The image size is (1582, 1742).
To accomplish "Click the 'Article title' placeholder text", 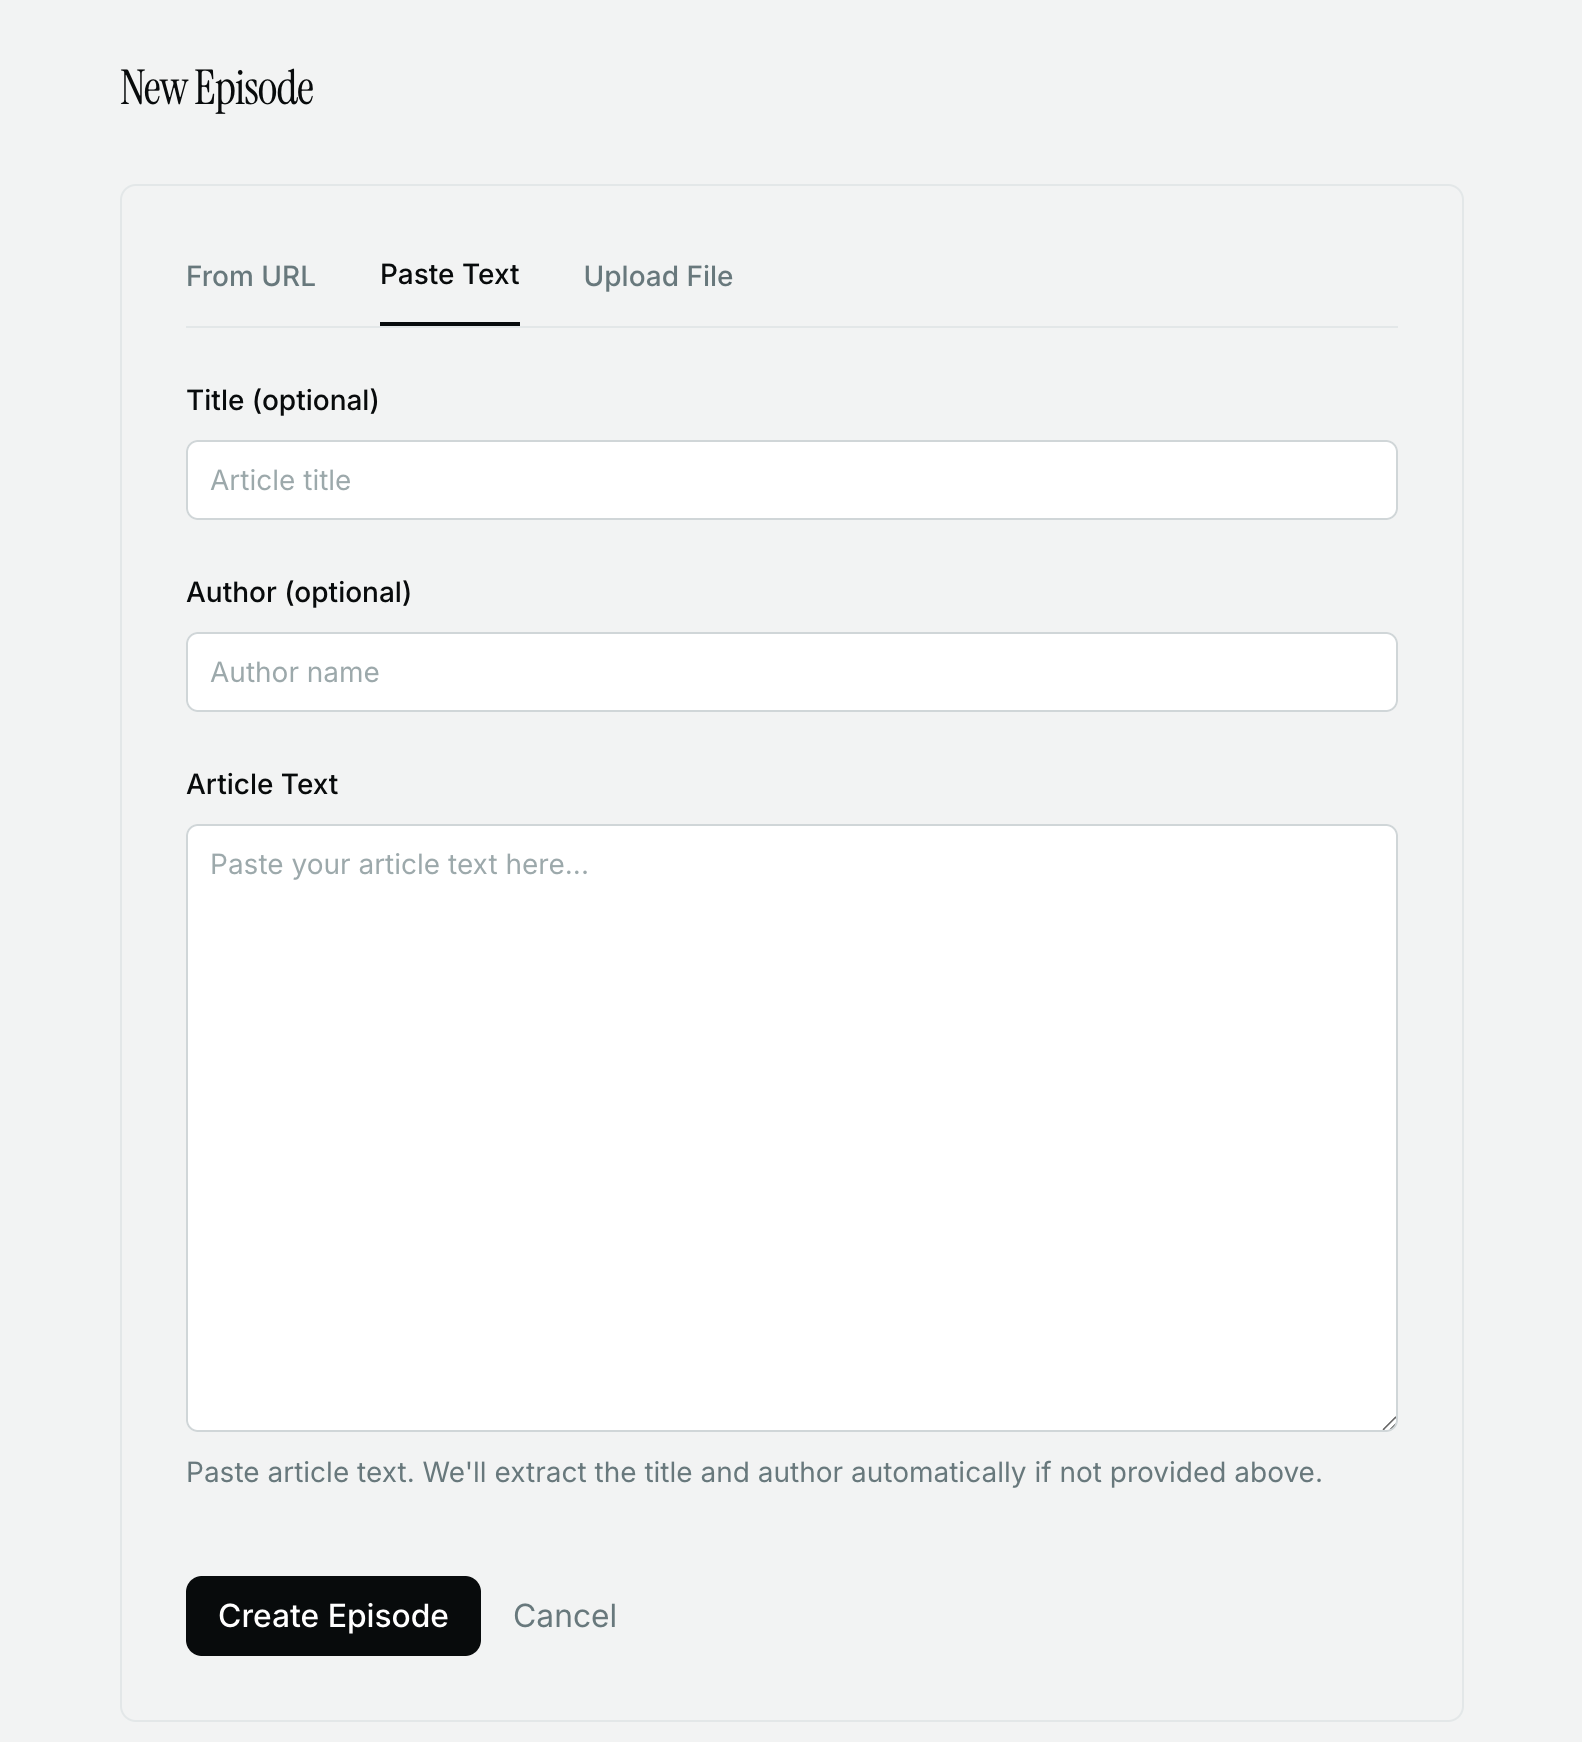I will pos(280,480).
